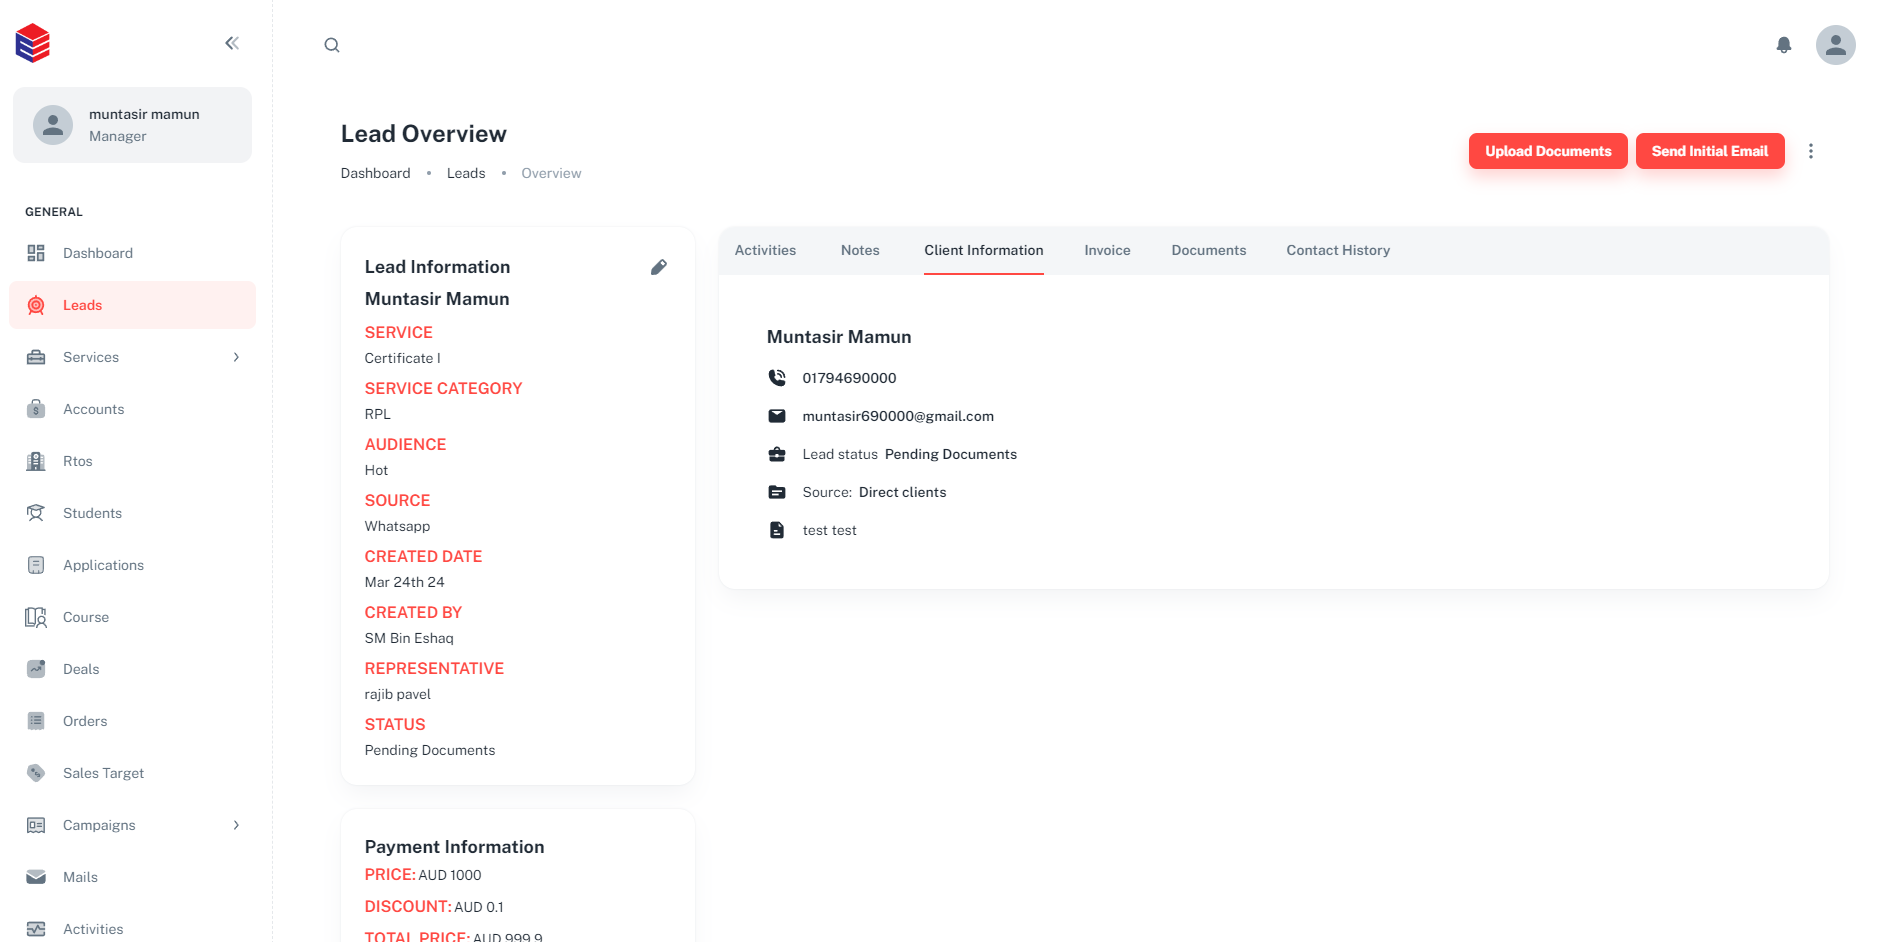
Task: Open the notifications bell
Action: (1783, 45)
